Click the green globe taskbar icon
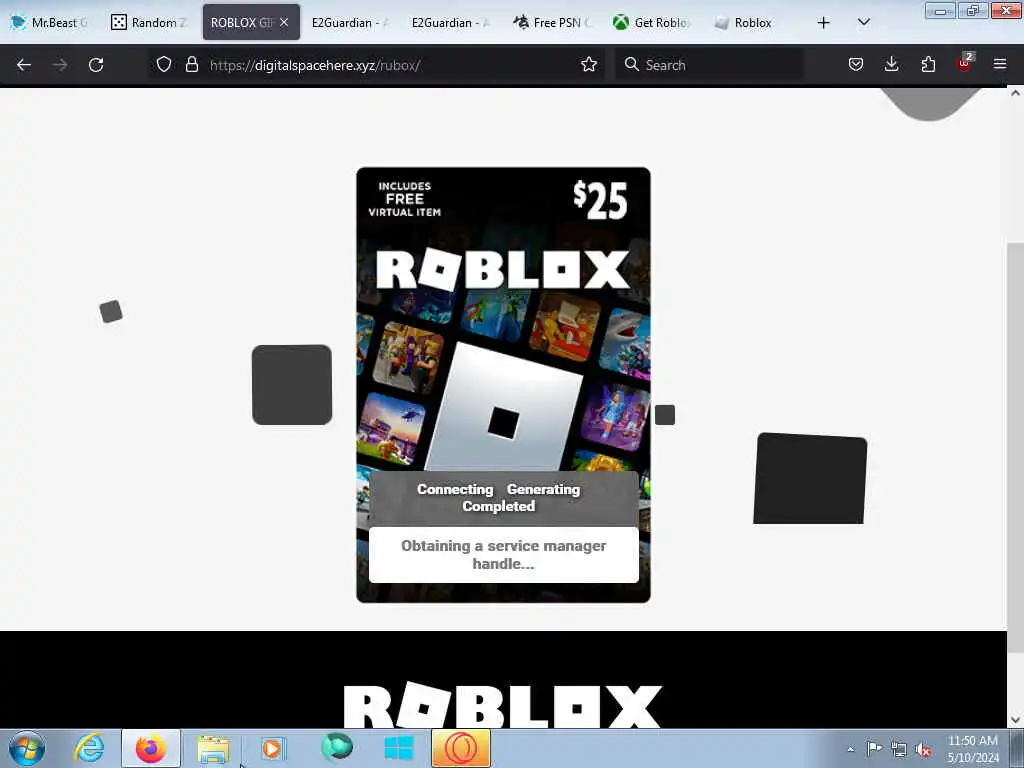Viewport: 1024px width, 768px height. 337,748
